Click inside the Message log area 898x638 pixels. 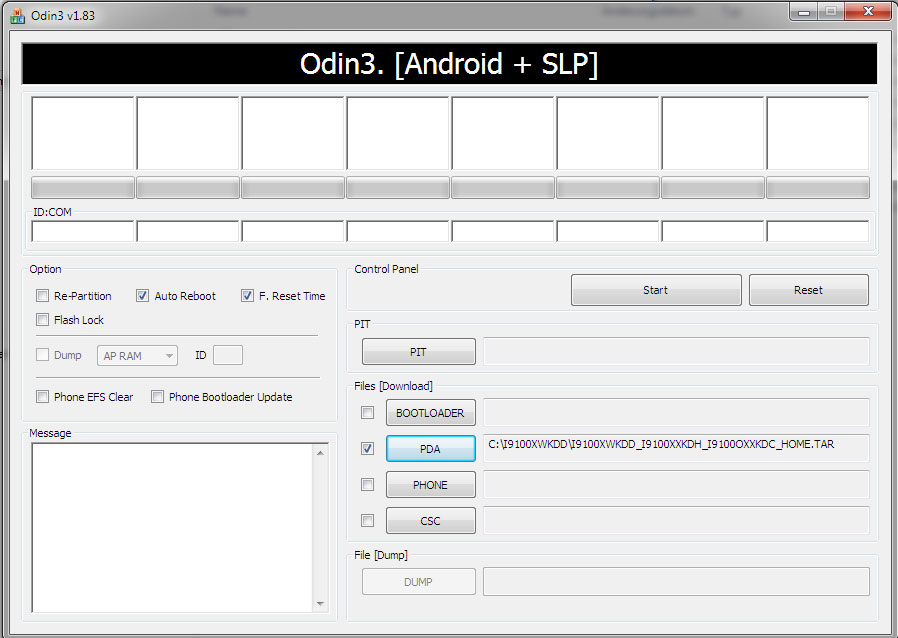[172, 527]
